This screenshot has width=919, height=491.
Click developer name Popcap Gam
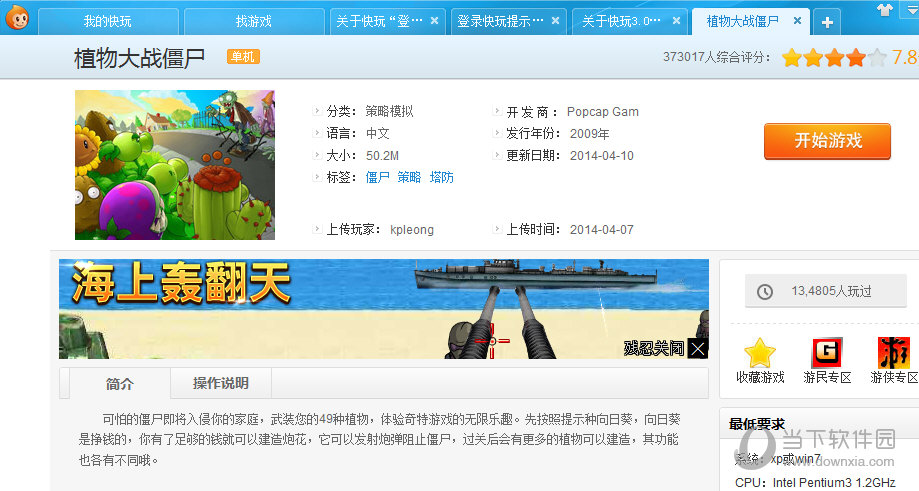click(x=603, y=112)
